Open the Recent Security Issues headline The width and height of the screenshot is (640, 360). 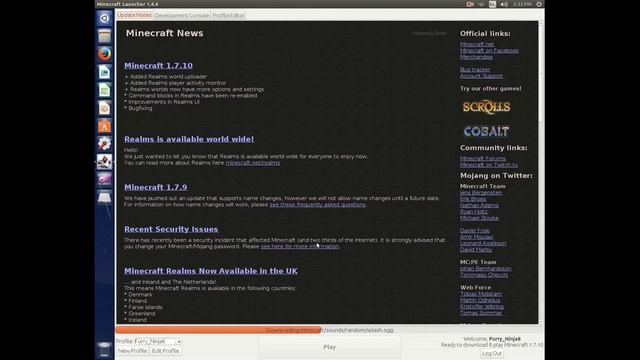[171, 229]
